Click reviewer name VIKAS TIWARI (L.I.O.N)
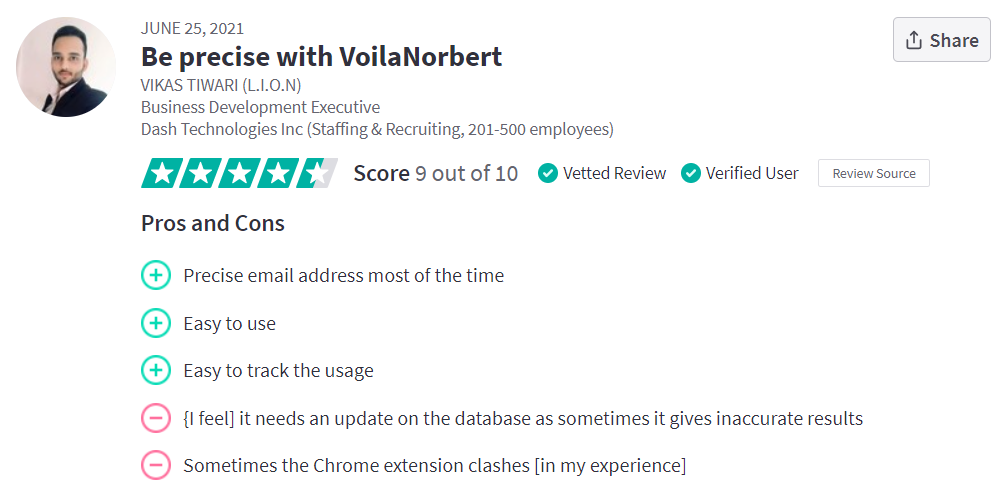 [x=221, y=85]
